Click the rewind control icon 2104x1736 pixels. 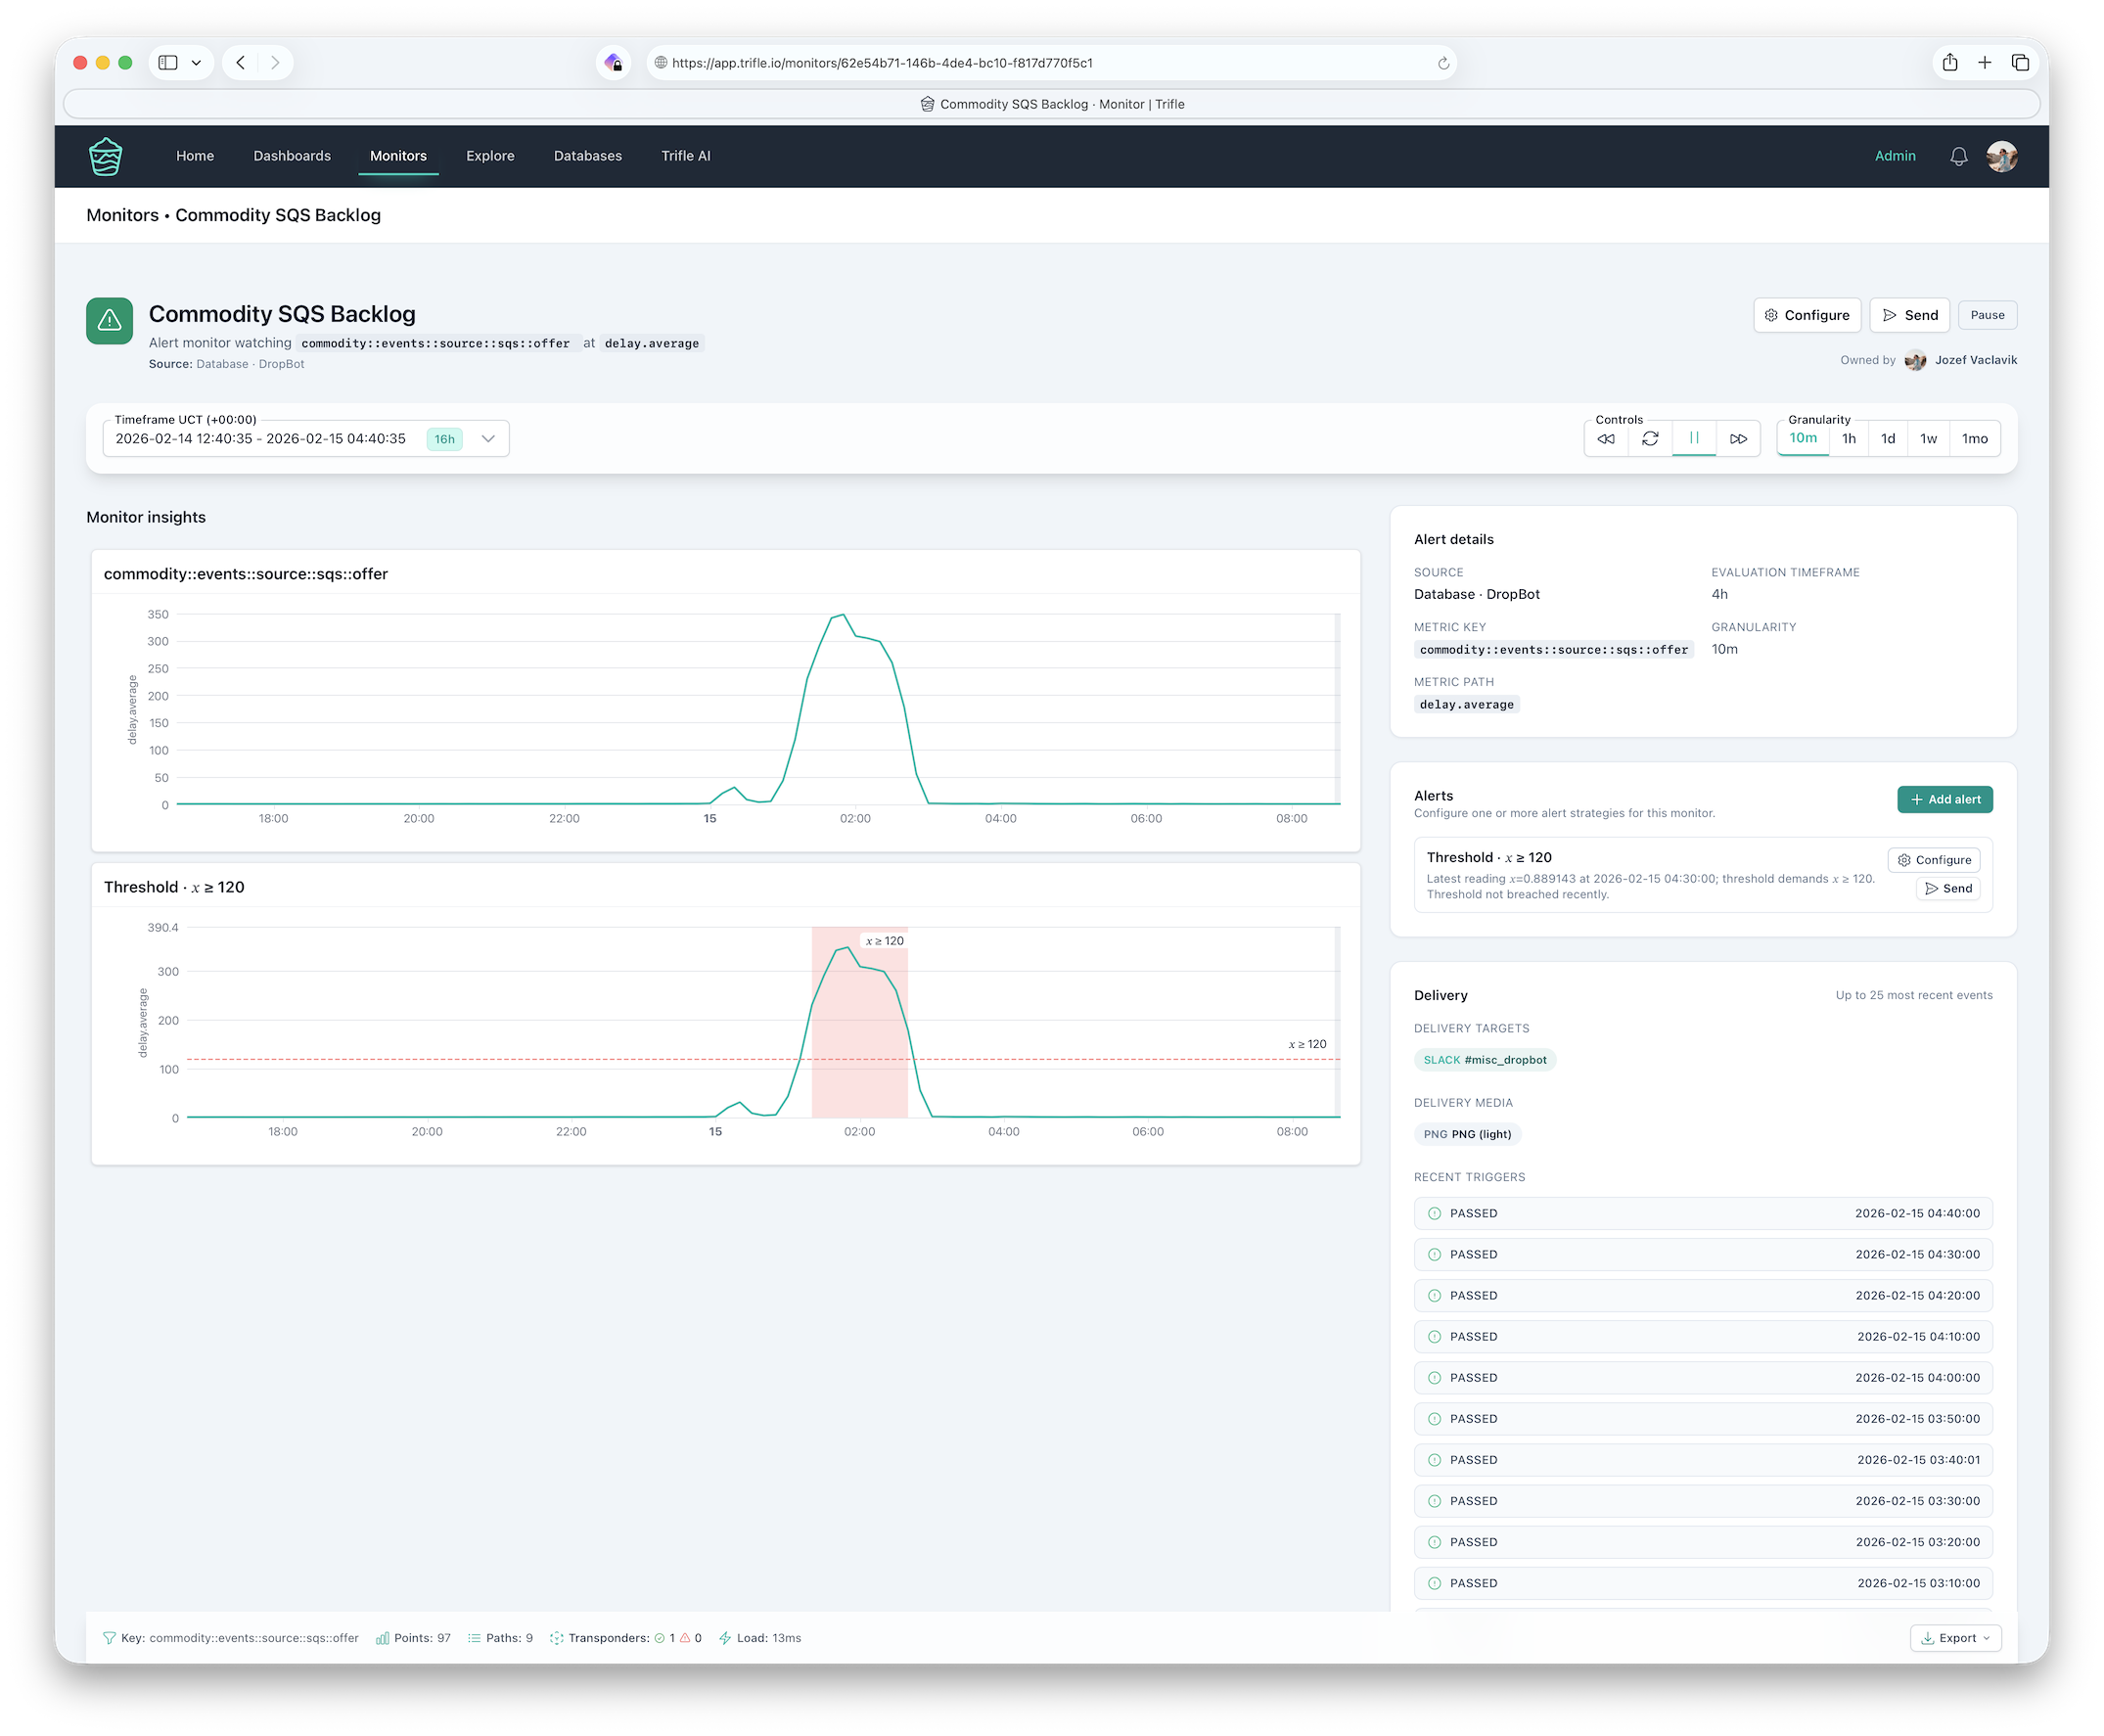pos(1606,438)
